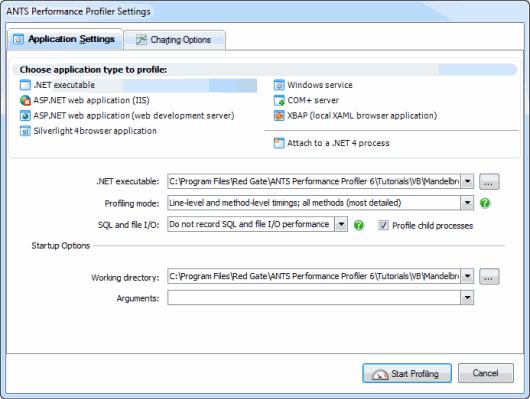Click Attach to a .NET 4 process icon
530x399 pixels.
point(279,143)
